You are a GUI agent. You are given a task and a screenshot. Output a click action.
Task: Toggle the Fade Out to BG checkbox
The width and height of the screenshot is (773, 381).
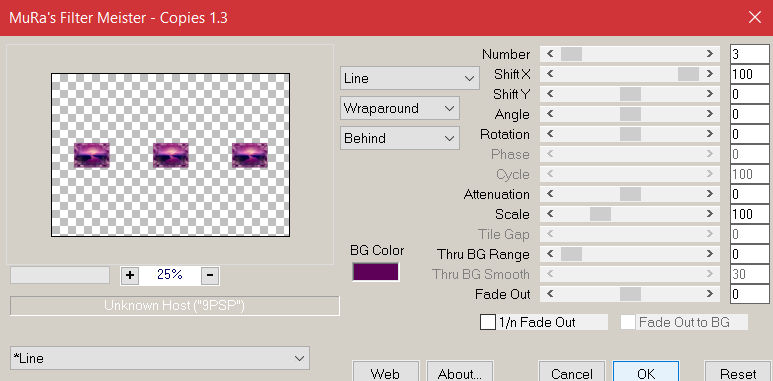(628, 322)
